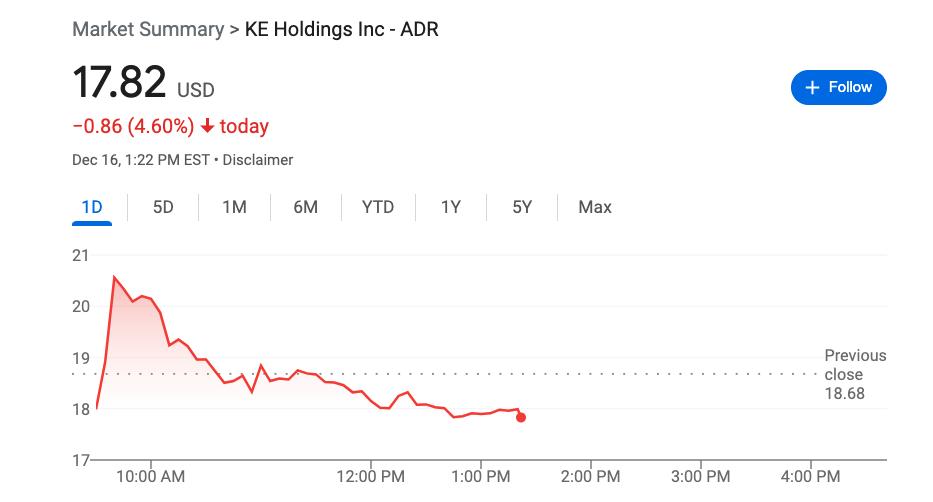Switch to the 5D tab
Viewport: 933px width, 502px height.
tap(163, 207)
